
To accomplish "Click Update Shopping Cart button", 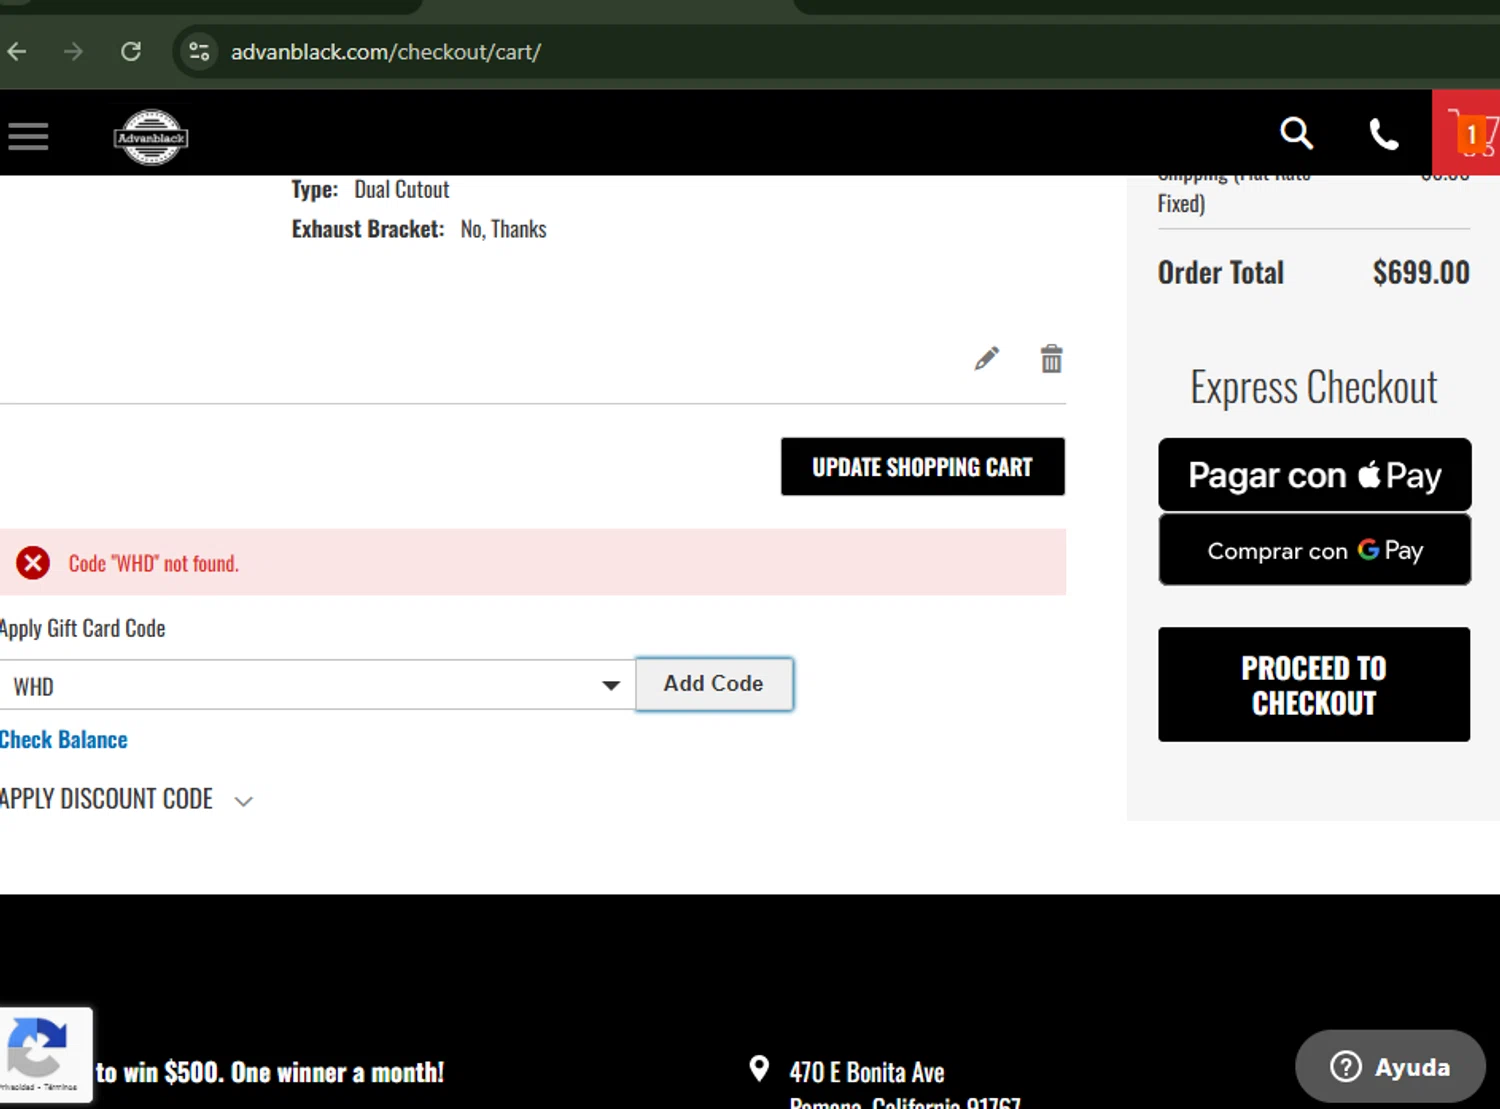I will (922, 466).
